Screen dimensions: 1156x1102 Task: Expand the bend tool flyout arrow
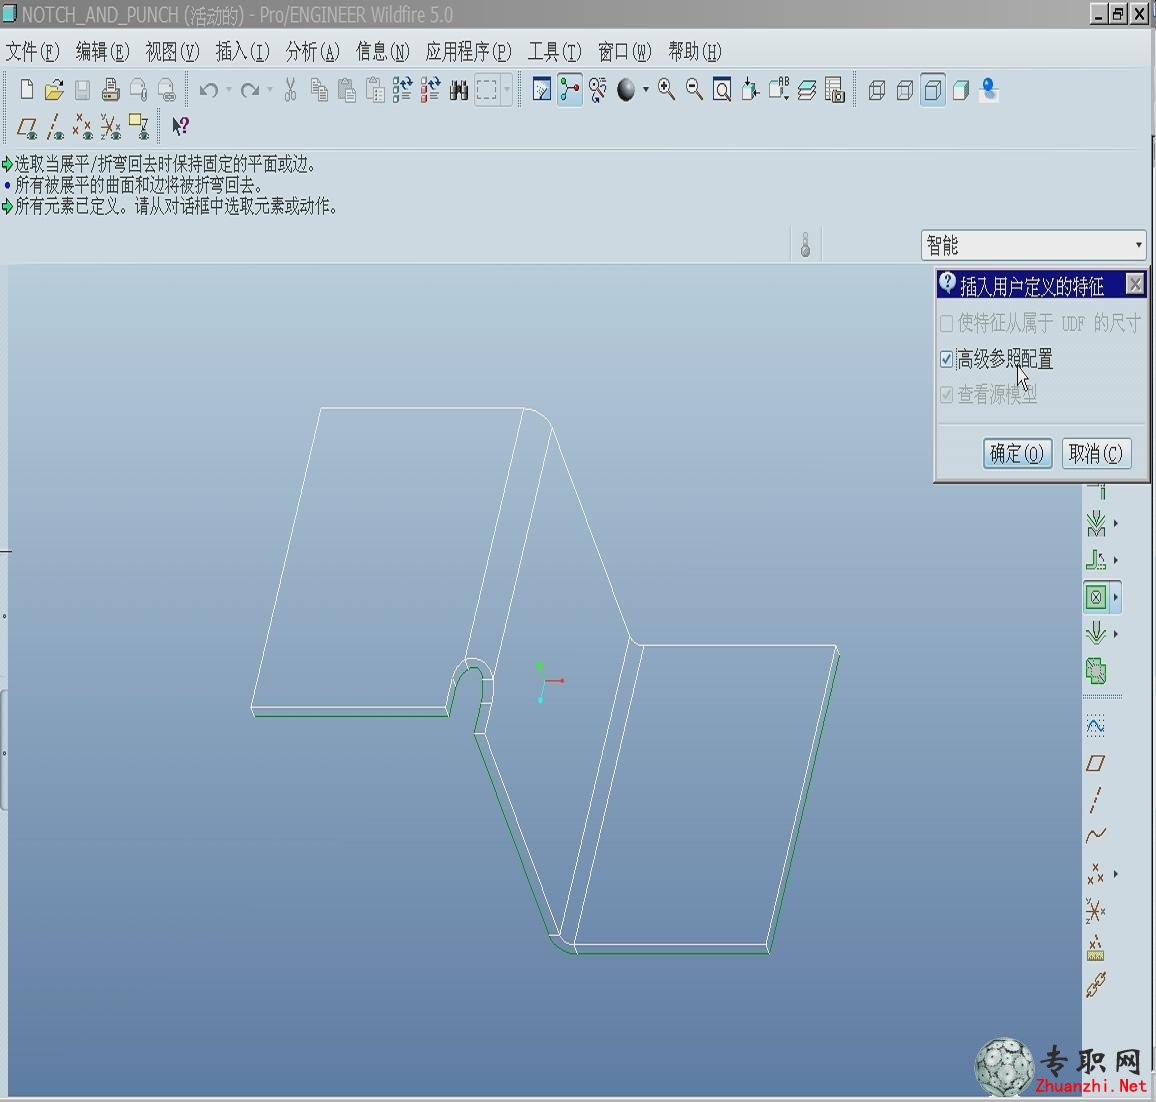tap(1115, 560)
